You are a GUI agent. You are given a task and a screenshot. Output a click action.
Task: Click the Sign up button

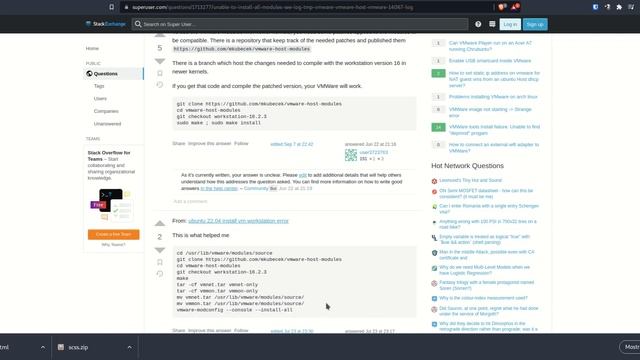[535, 24]
